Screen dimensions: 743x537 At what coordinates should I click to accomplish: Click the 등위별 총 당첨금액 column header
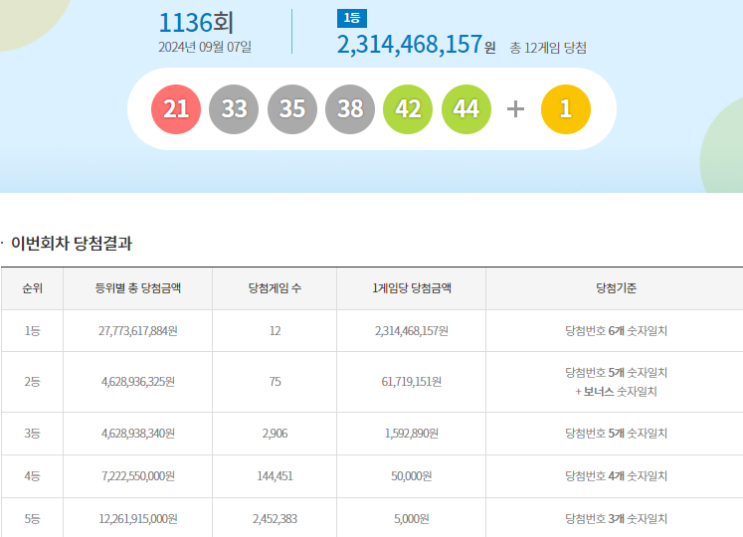coord(138,288)
